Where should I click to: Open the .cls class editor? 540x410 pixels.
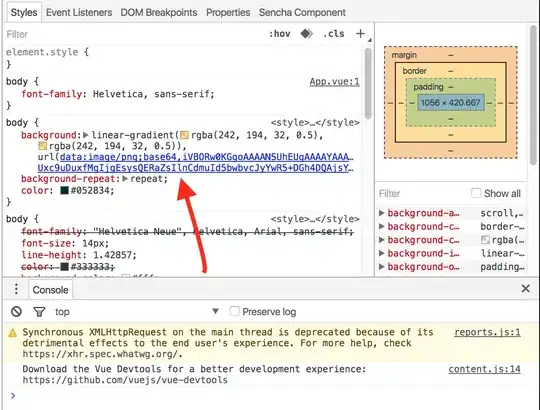click(334, 34)
